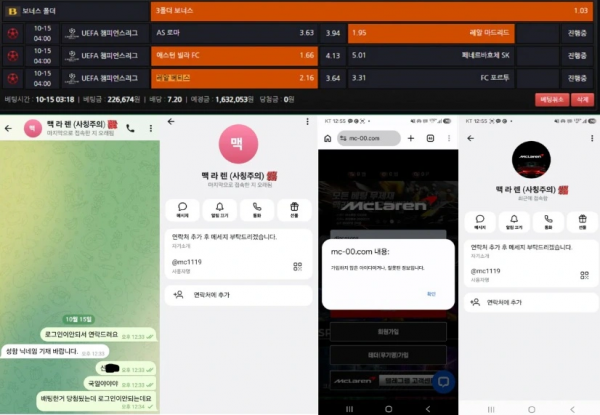The height and width of the screenshot is (415, 600).
Task: Open the browser three-dot menu
Action: point(449,138)
